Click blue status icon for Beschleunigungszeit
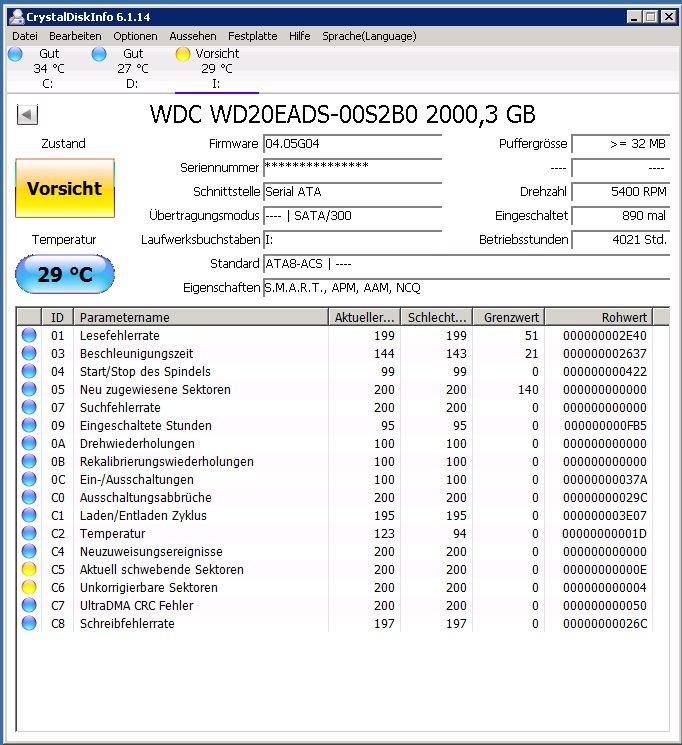 29,353
